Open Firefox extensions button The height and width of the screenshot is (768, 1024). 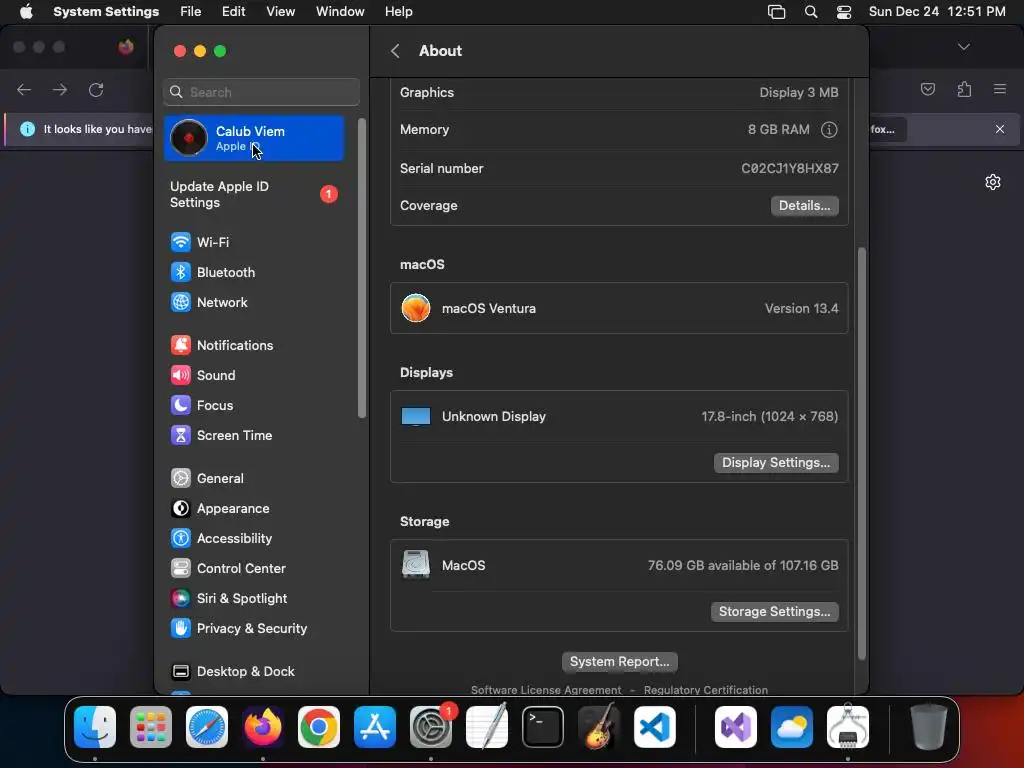tap(964, 89)
